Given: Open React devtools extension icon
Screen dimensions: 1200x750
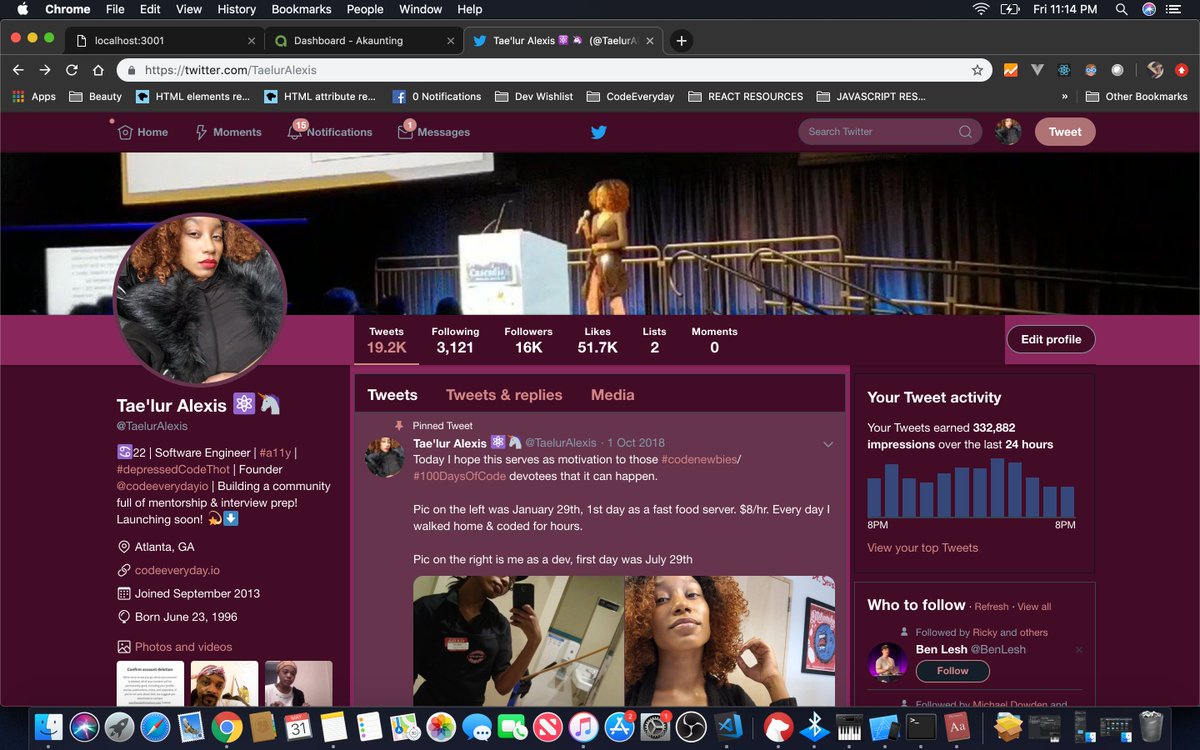Looking at the screenshot, I should [1064, 70].
